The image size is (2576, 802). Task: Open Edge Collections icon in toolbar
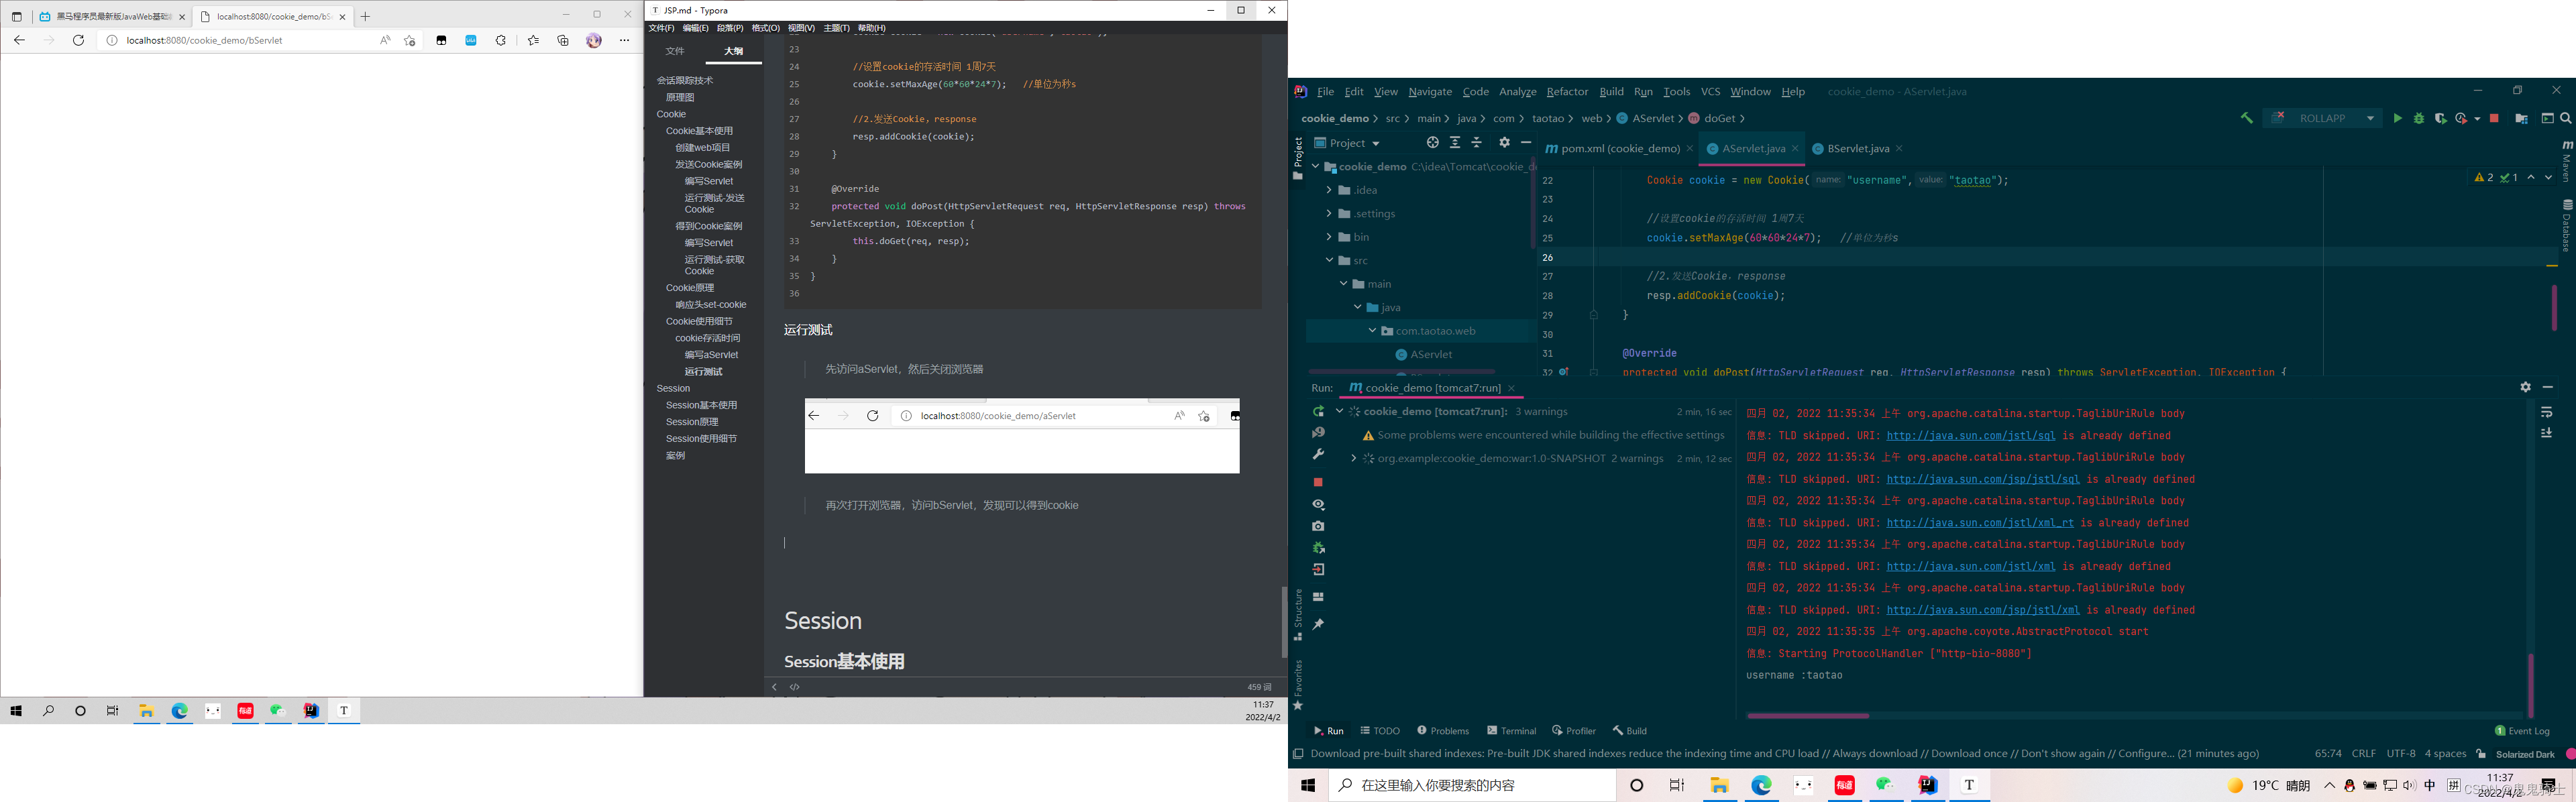[x=563, y=40]
